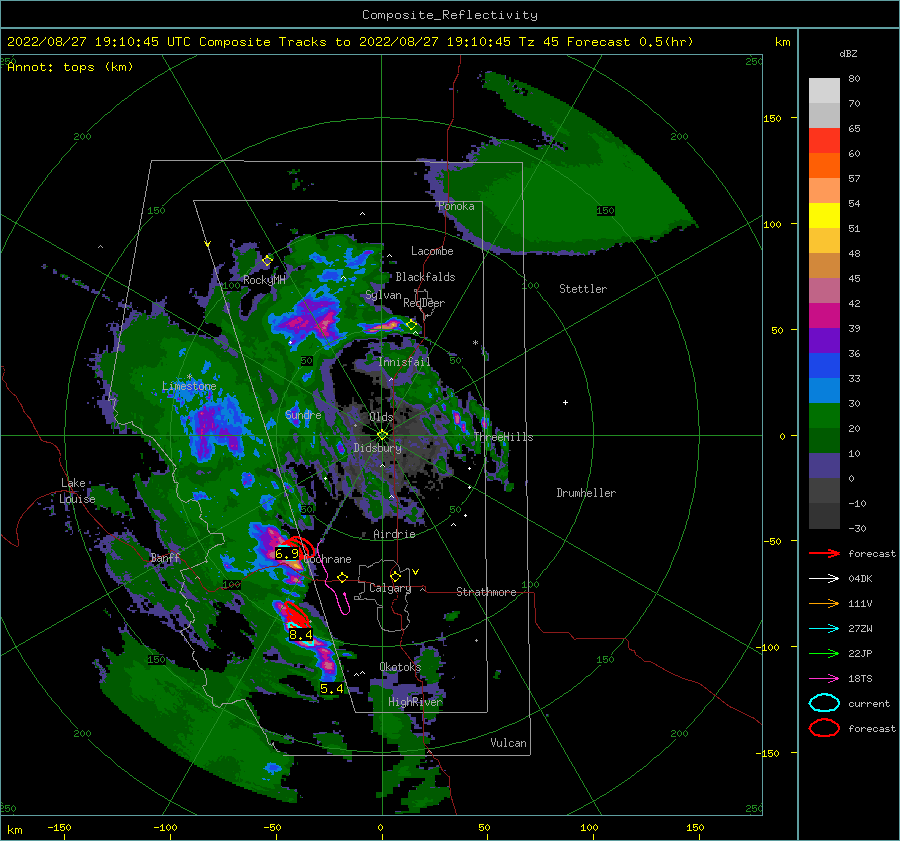Viewport: 900px width, 841px height.
Task: Click the orange 111V arrow legend icon
Action: (824, 603)
